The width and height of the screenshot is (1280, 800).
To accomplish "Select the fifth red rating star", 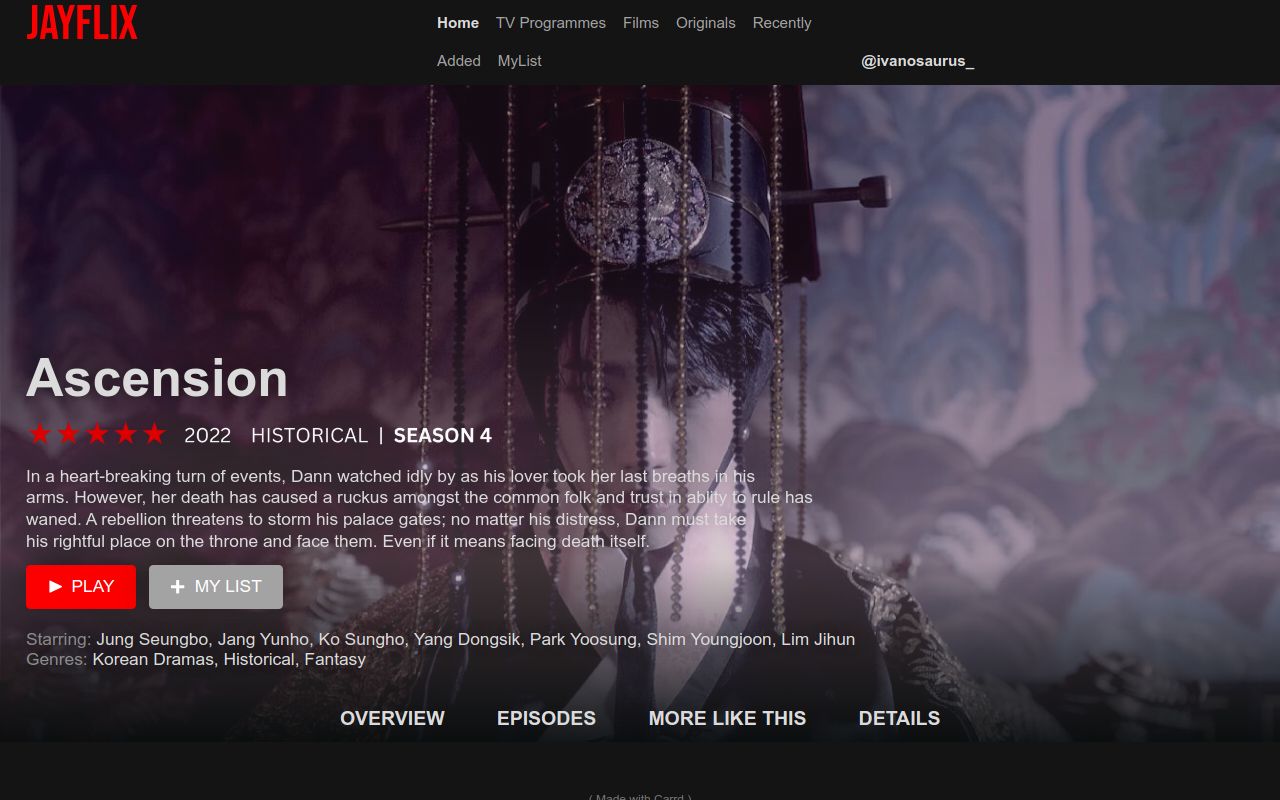I will coord(154,434).
